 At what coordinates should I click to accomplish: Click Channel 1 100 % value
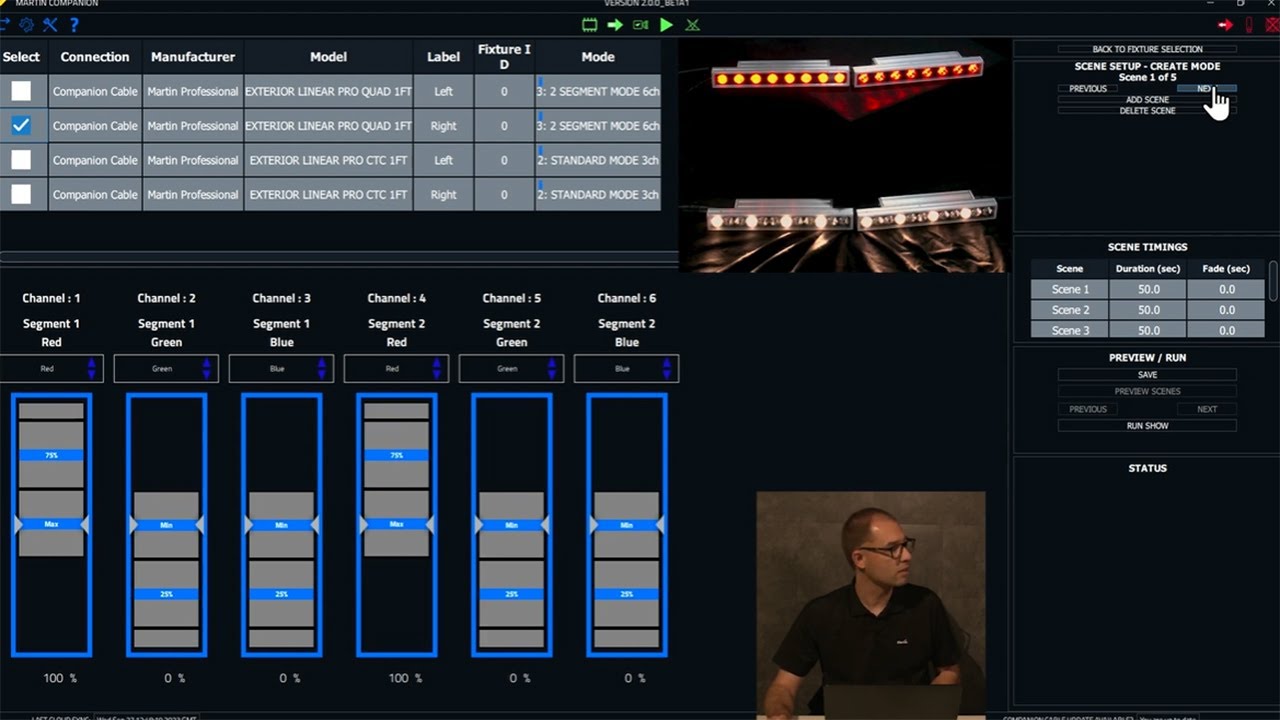pos(59,678)
